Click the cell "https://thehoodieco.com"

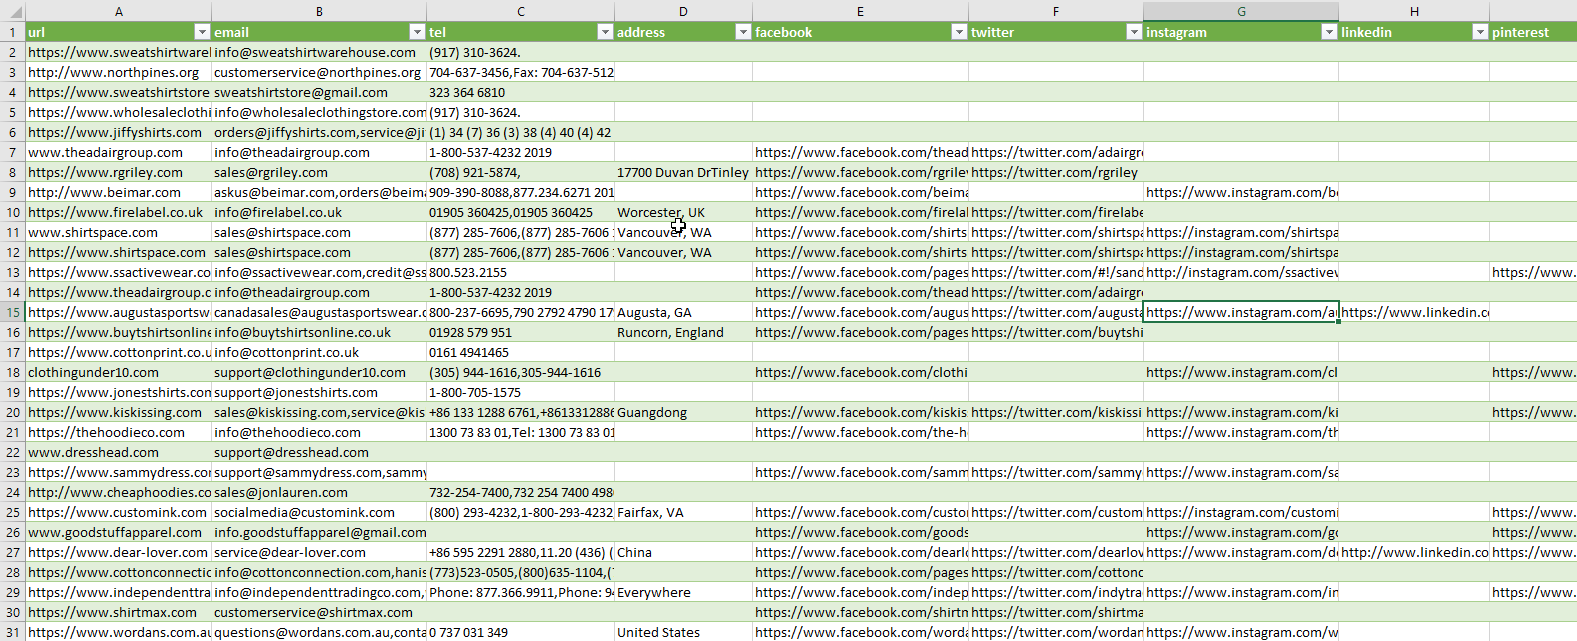[x=119, y=432]
